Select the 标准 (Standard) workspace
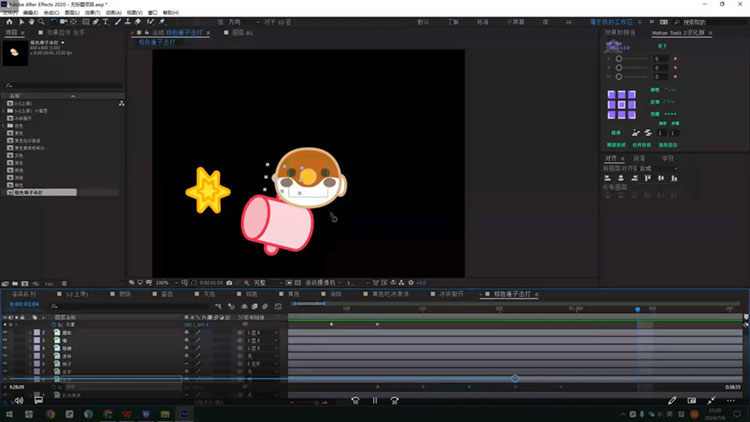Screen dimensions: 750x422 [482, 21]
